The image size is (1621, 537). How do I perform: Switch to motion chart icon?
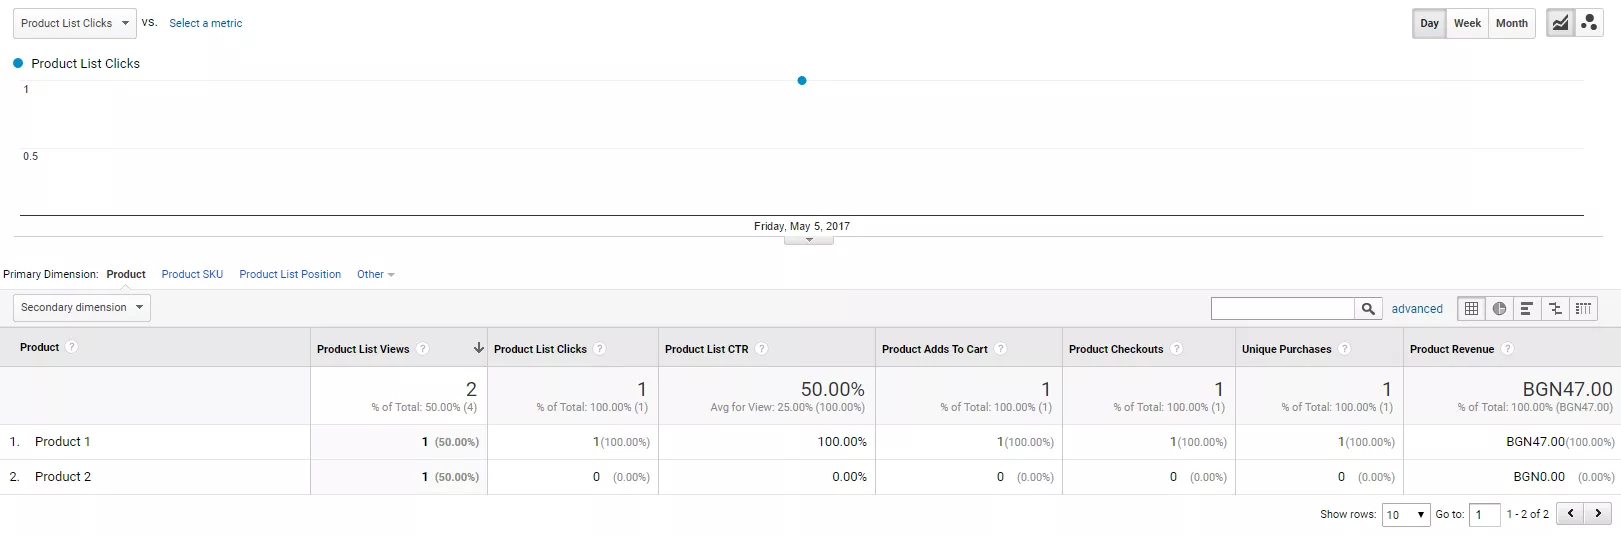coord(1589,23)
